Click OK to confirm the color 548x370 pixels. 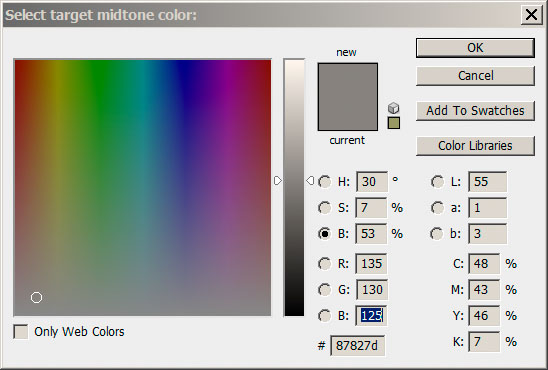tap(475, 48)
